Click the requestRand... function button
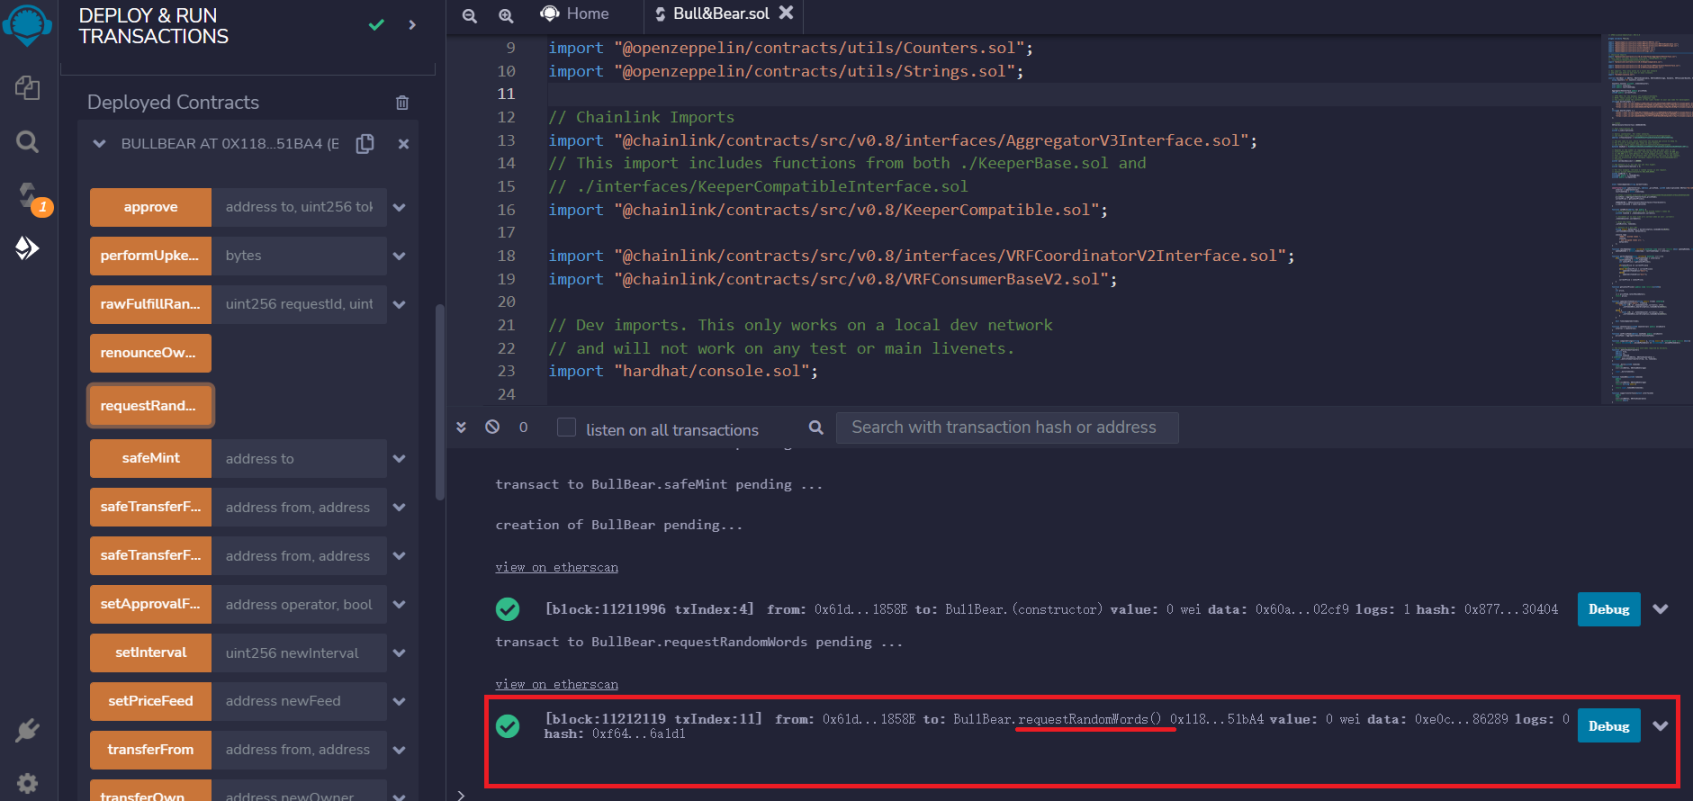 coord(150,406)
